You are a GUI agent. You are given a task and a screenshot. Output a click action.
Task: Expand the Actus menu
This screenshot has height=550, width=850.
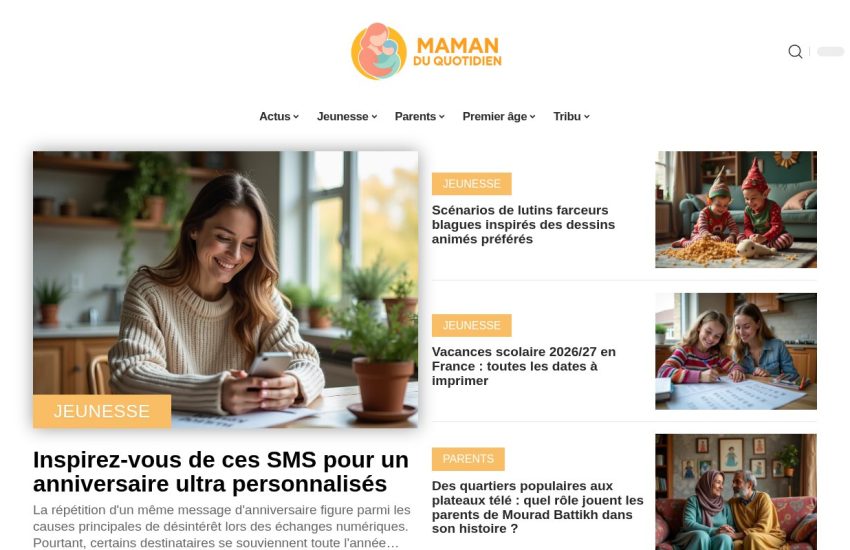(x=279, y=117)
